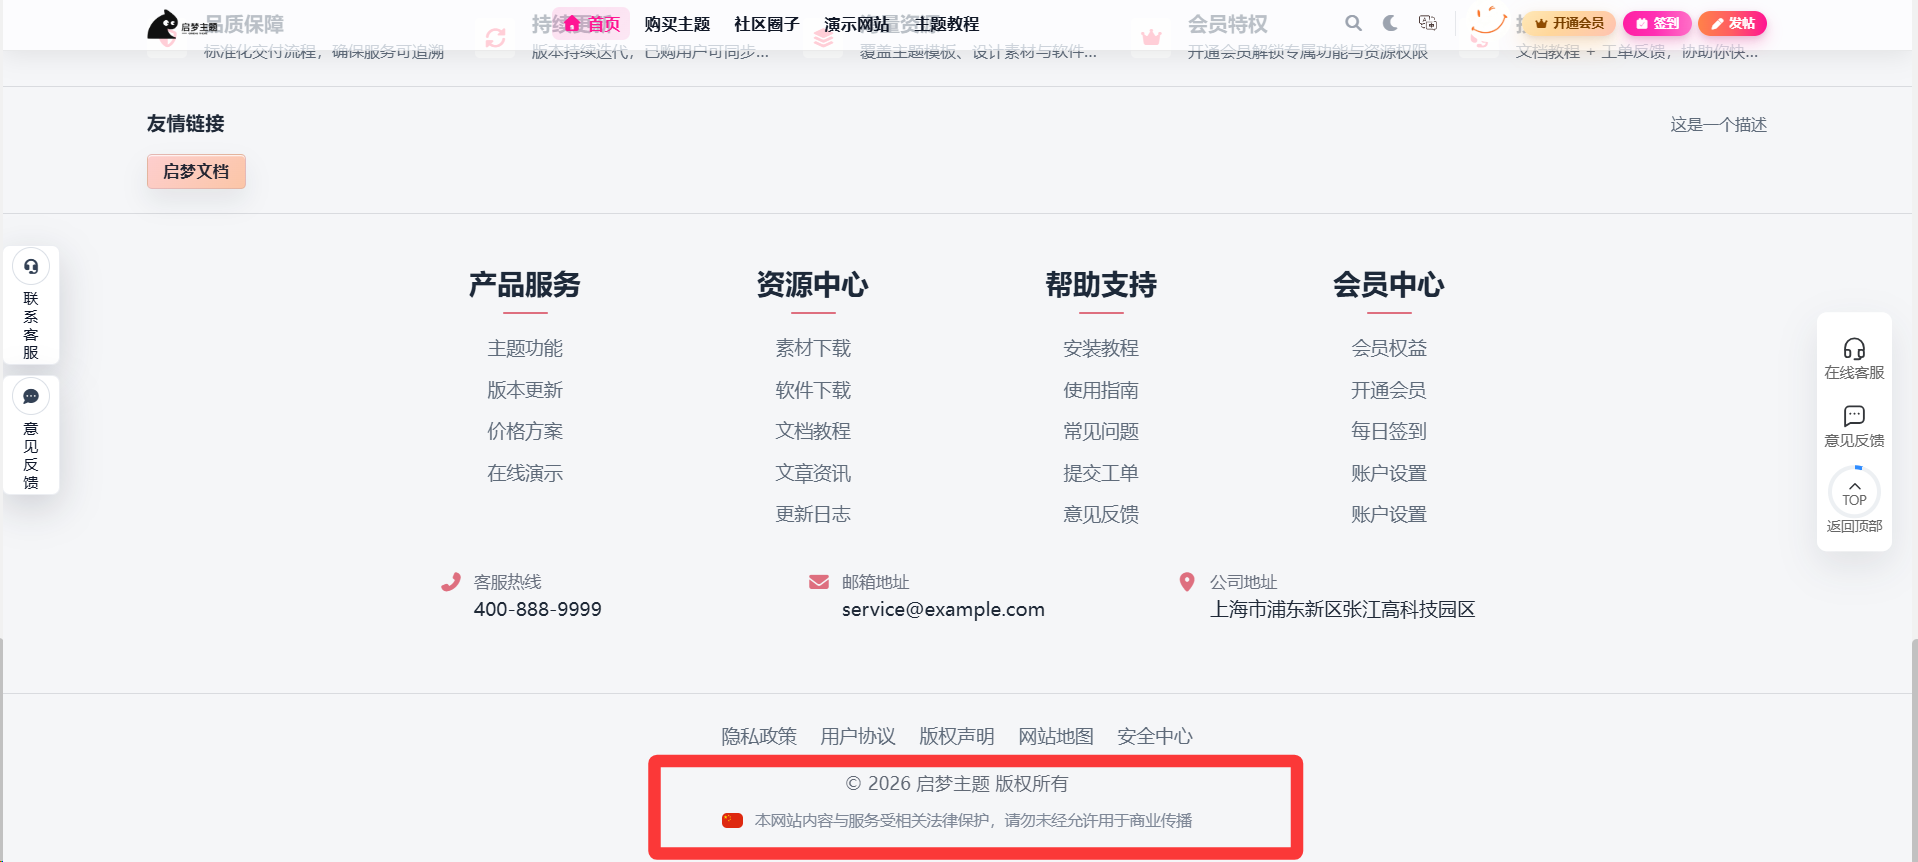
Task: Open the 常见问题 footer link
Action: [1101, 431]
